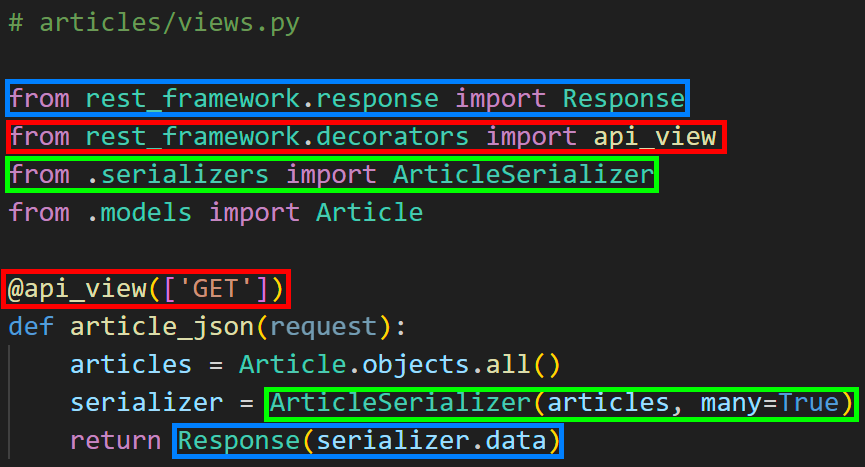Click '.models' in the fourth import line
This screenshot has width=865, height=467.
[139, 213]
